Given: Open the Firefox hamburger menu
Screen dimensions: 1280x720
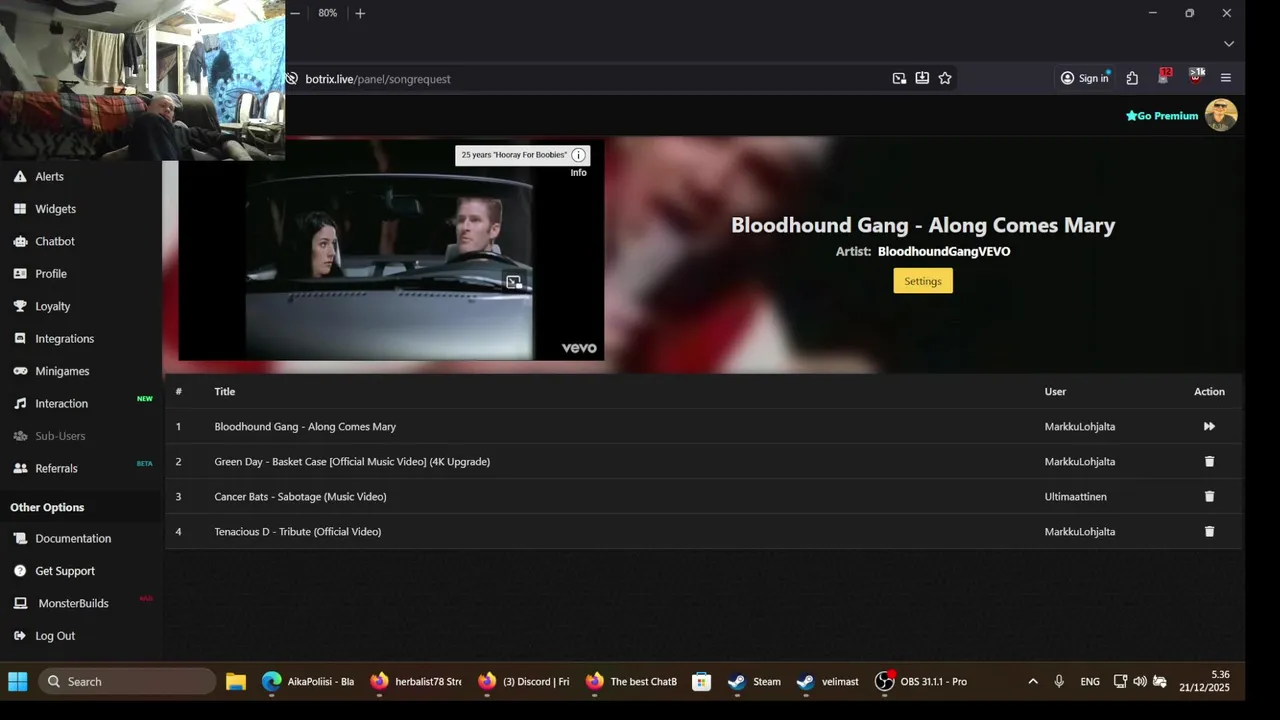Looking at the screenshot, I should click(x=1226, y=78).
